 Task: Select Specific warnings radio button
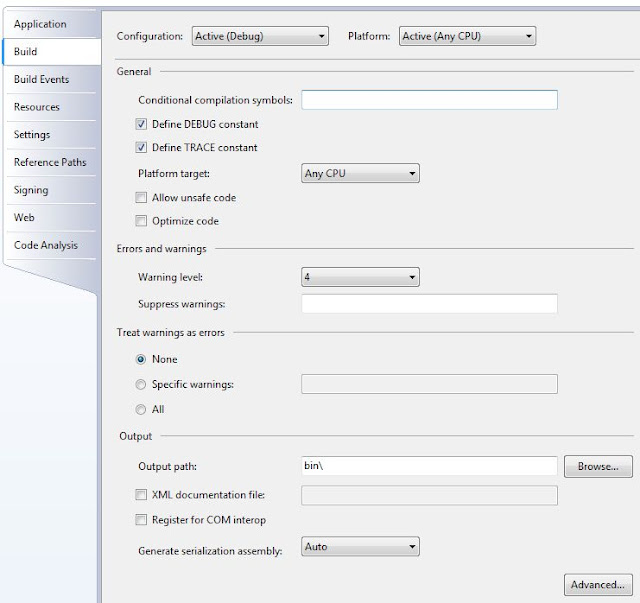[x=140, y=385]
